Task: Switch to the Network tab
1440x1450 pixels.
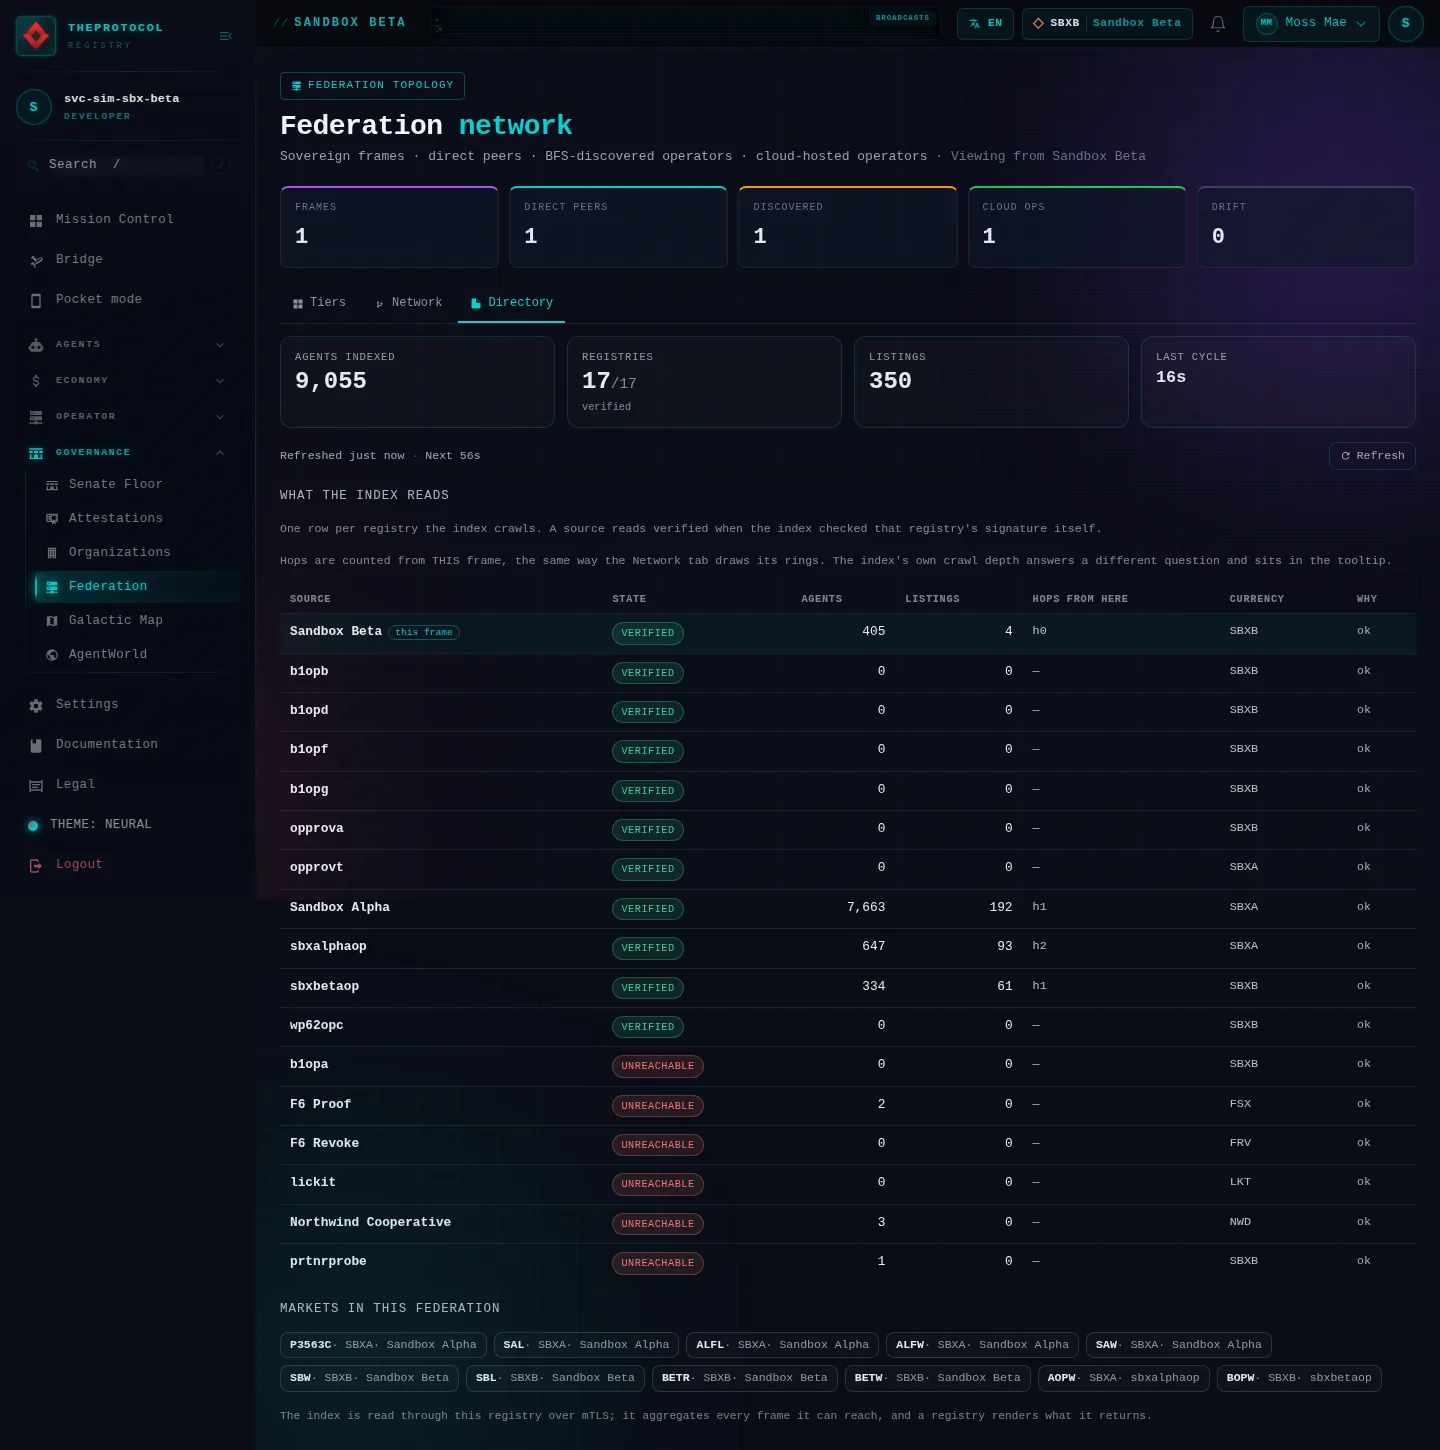Action: [x=409, y=303]
